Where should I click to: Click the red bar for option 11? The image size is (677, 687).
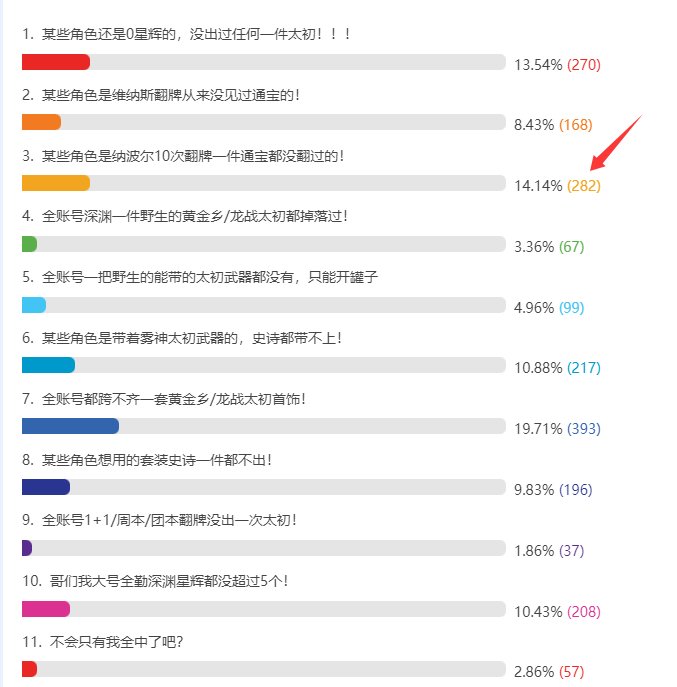point(29,669)
